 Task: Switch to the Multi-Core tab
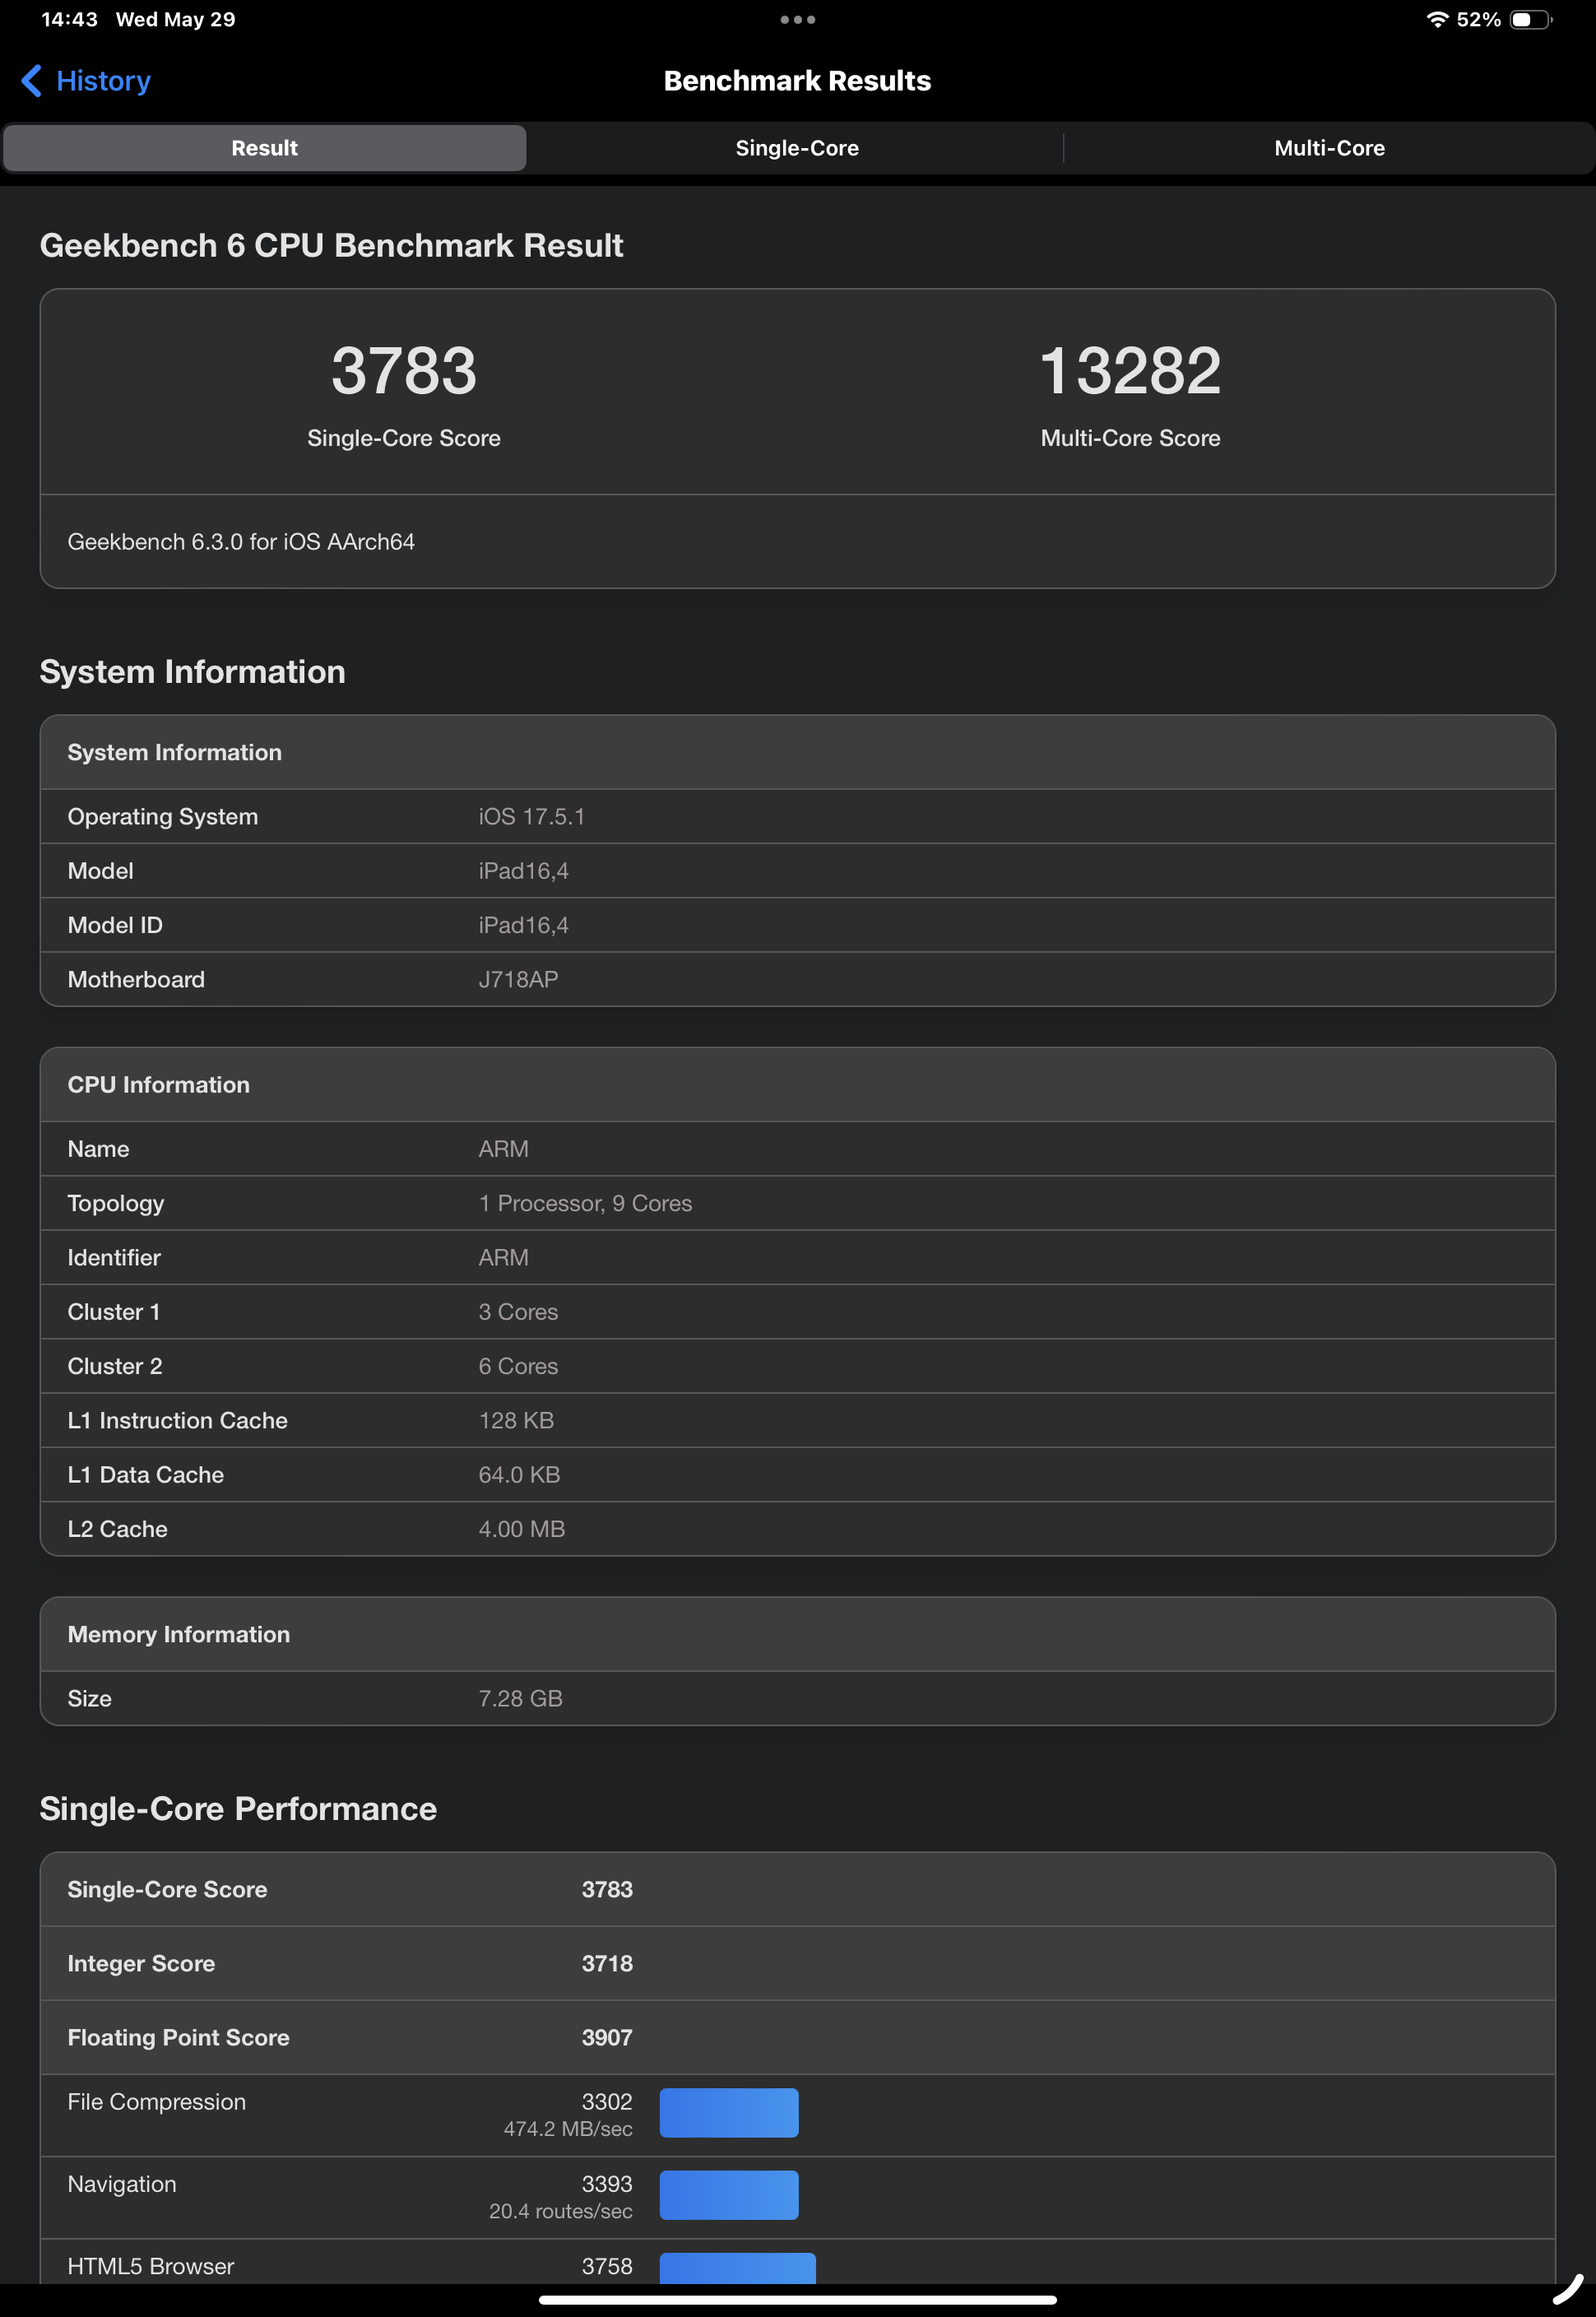pos(1328,148)
